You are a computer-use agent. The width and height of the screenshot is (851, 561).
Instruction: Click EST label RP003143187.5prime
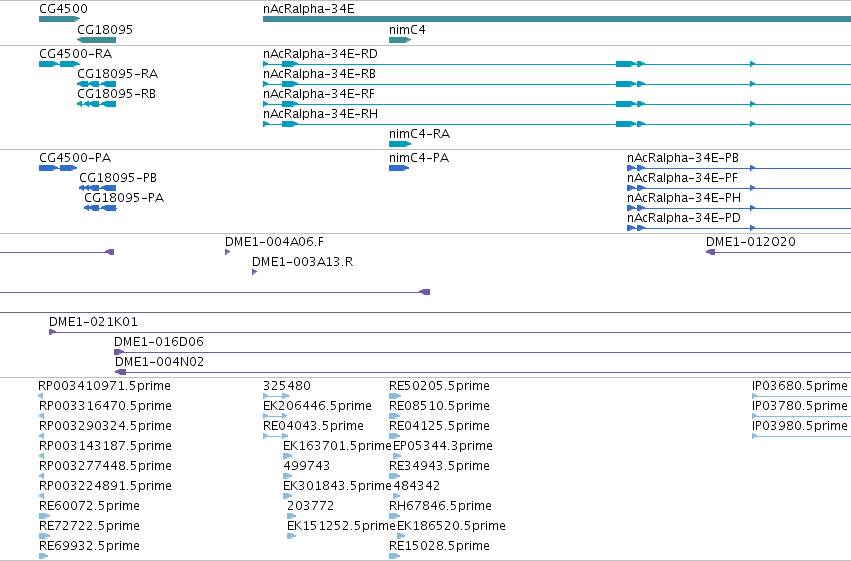[x=105, y=446]
